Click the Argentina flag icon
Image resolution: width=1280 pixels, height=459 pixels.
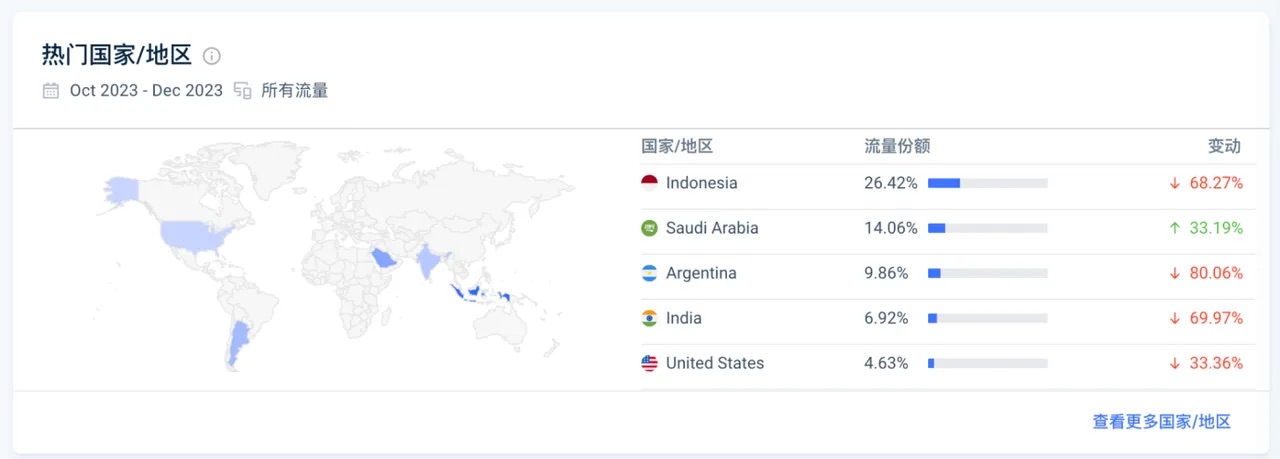[x=650, y=273]
